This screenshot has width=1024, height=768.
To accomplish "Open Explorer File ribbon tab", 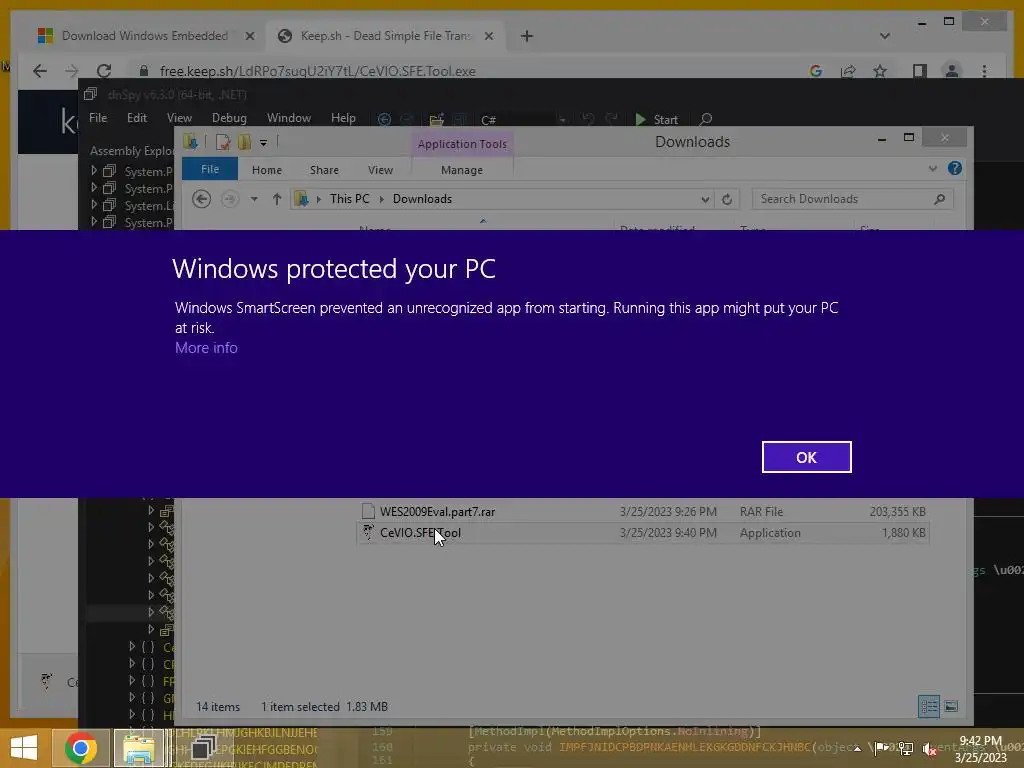I will coord(210,169).
